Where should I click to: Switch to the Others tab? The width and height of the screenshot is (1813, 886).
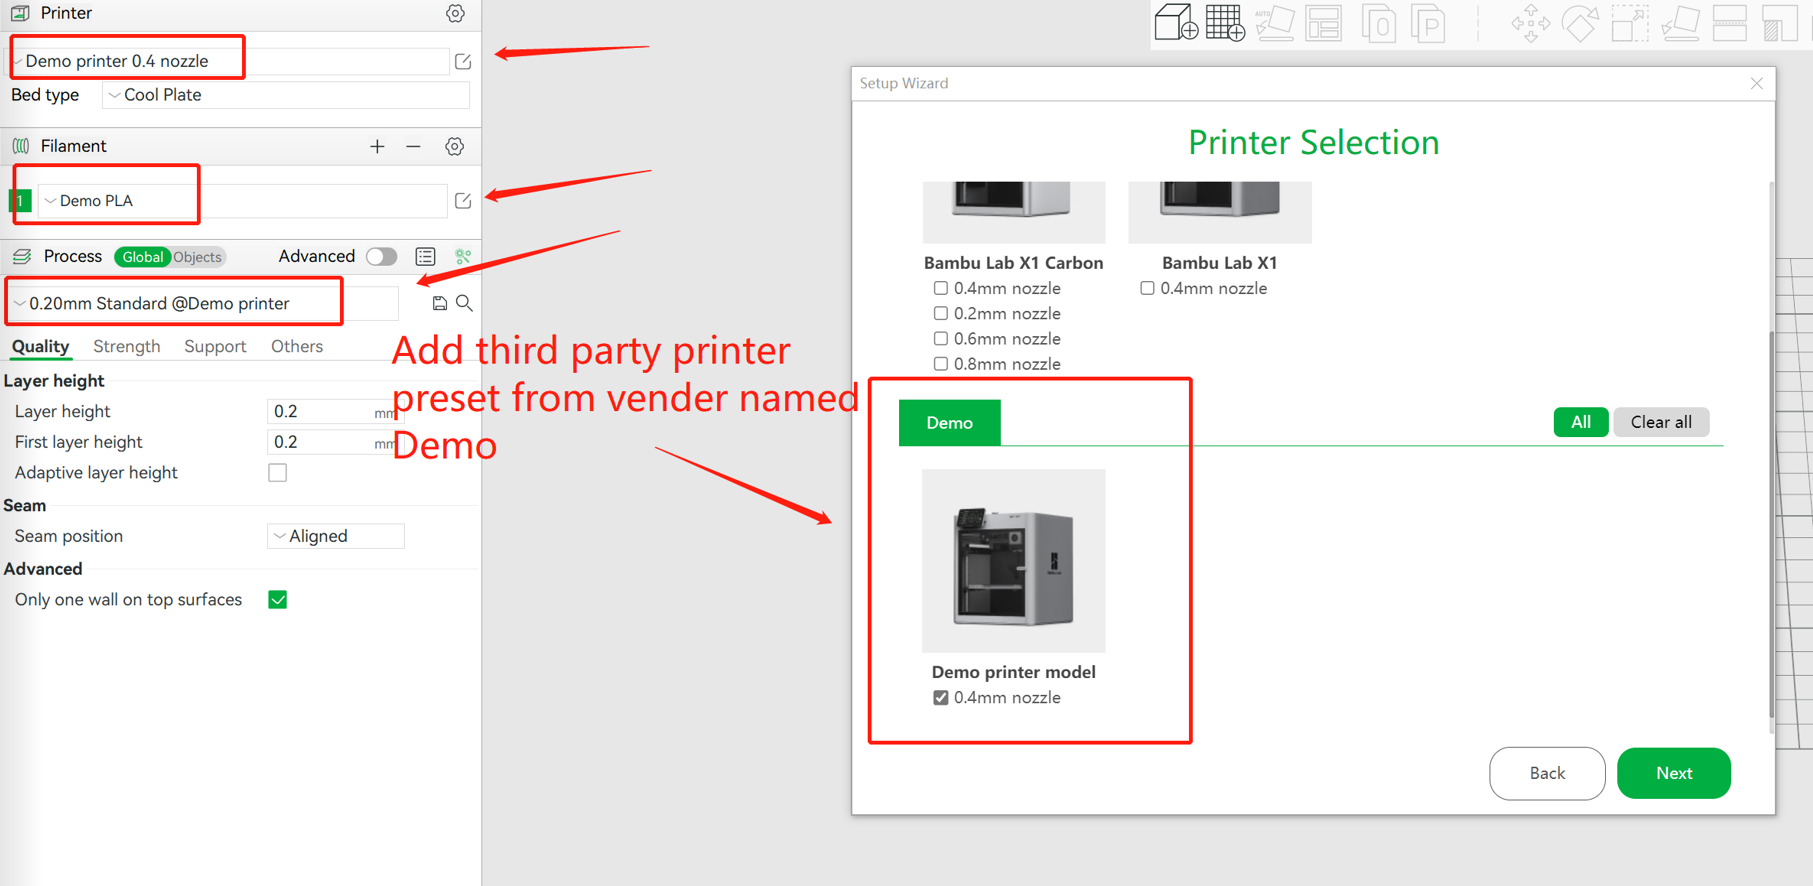297,347
